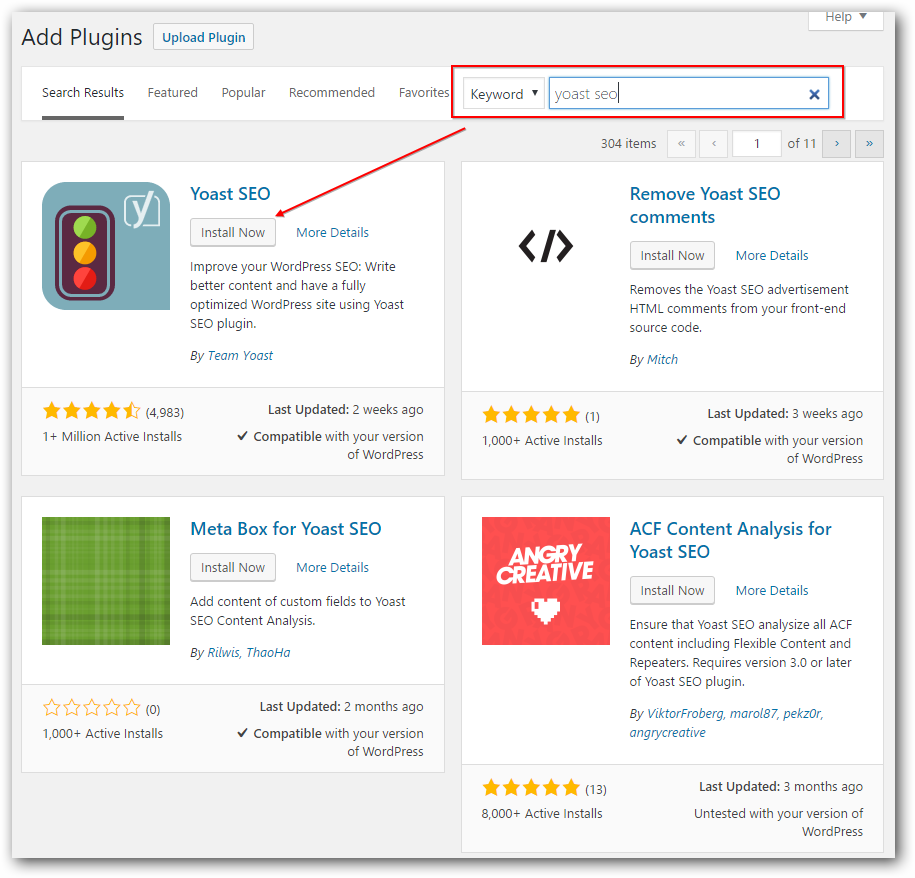The image size is (915, 878).
Task: Visit author angrycreative link
Action: 668,733
